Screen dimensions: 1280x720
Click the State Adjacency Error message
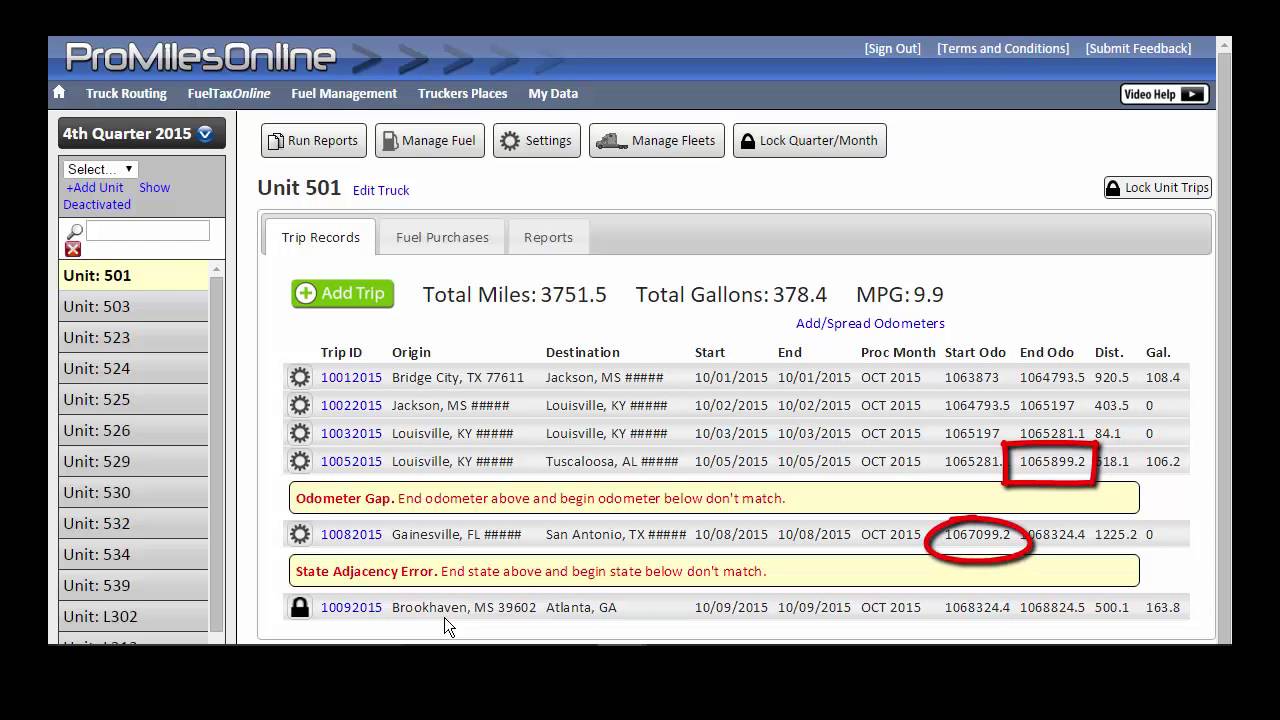pos(714,571)
